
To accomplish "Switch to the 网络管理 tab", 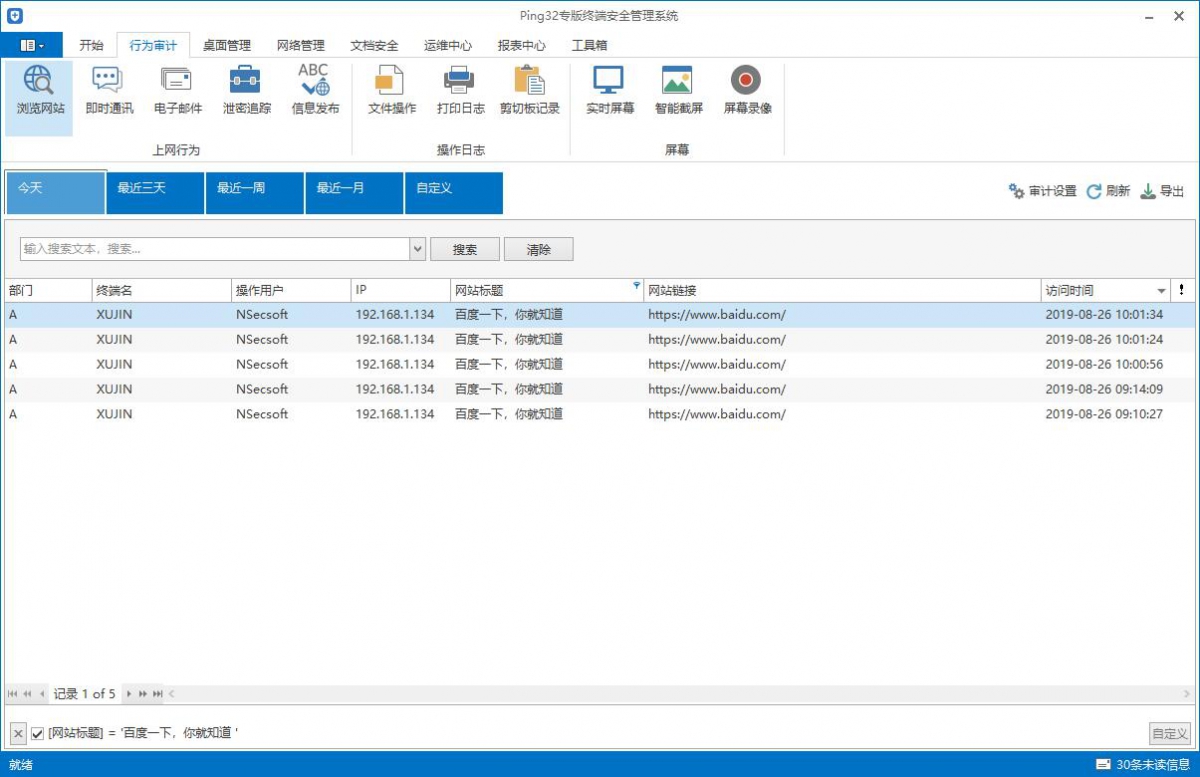I will point(301,45).
